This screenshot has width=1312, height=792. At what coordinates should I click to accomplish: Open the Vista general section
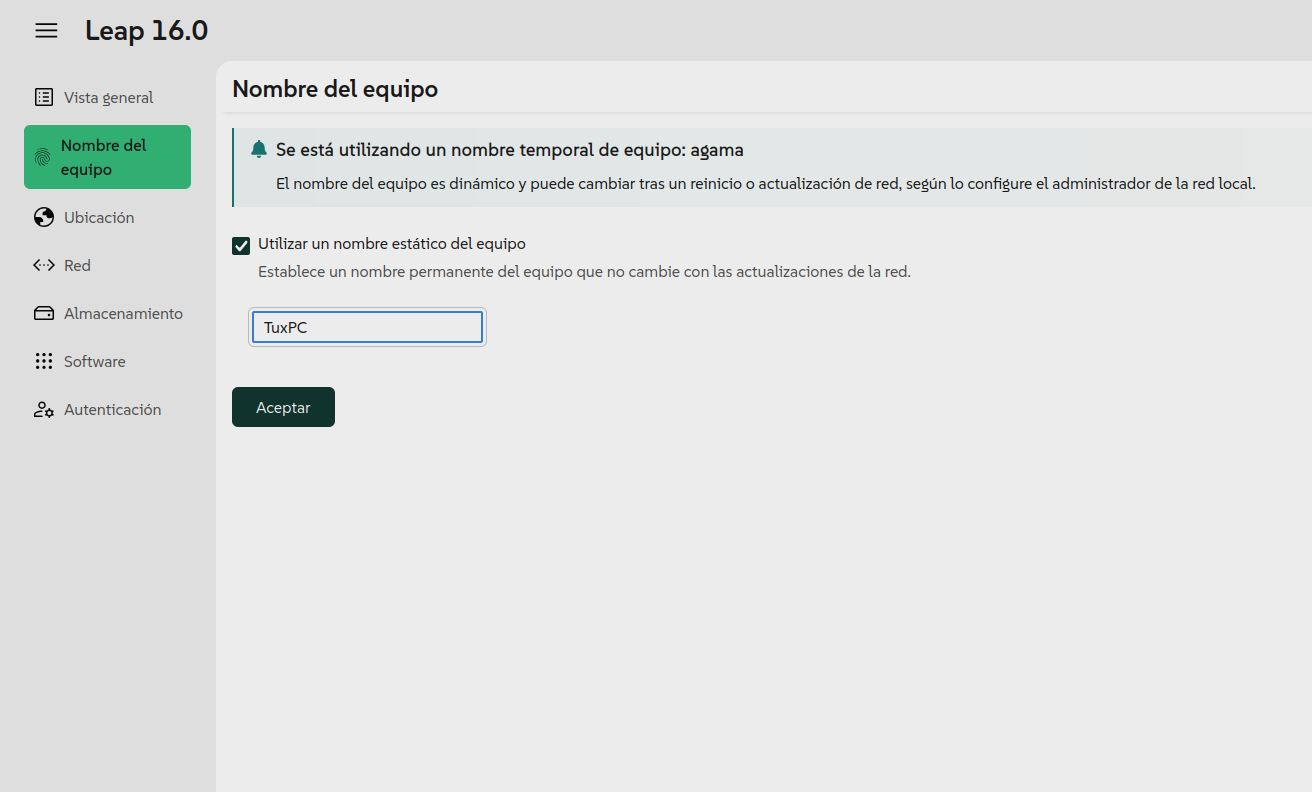(108, 97)
